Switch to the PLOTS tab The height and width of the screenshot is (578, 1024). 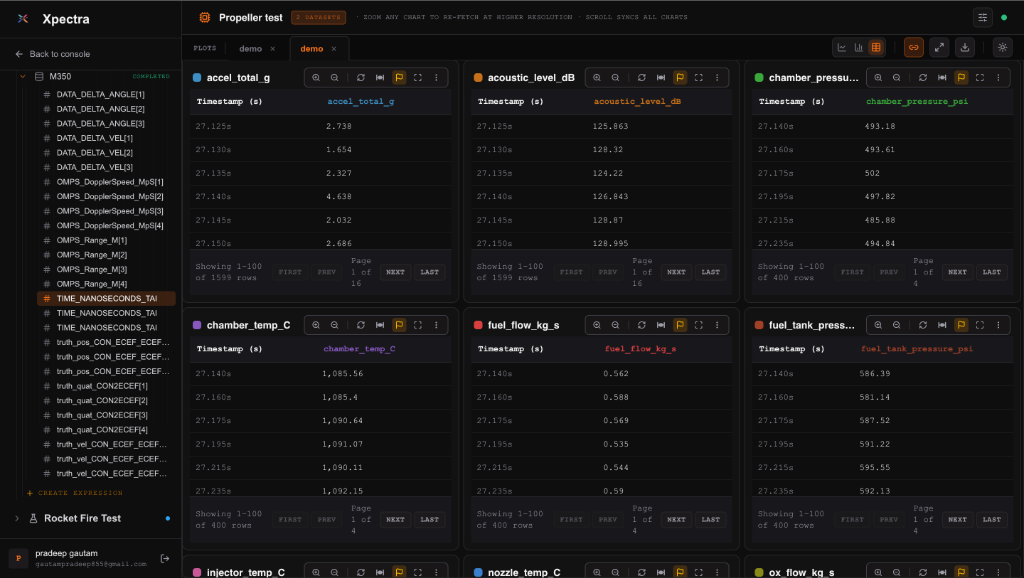204,48
